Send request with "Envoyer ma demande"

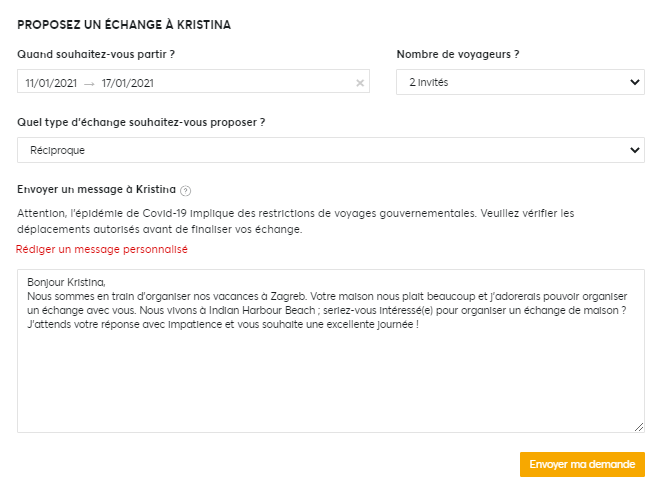pos(582,464)
